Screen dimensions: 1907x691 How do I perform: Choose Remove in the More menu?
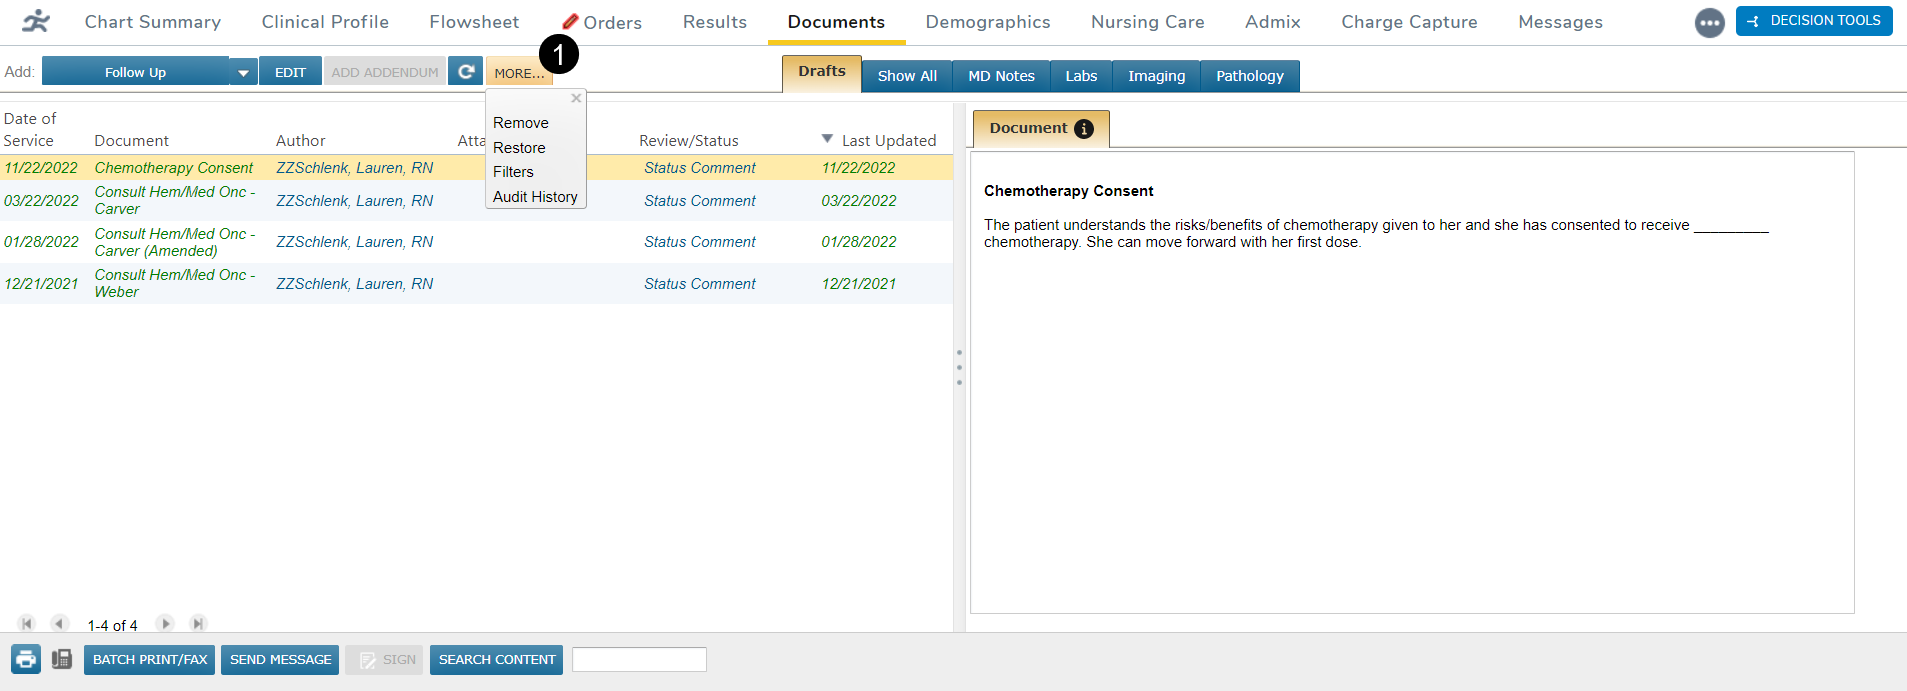click(520, 123)
